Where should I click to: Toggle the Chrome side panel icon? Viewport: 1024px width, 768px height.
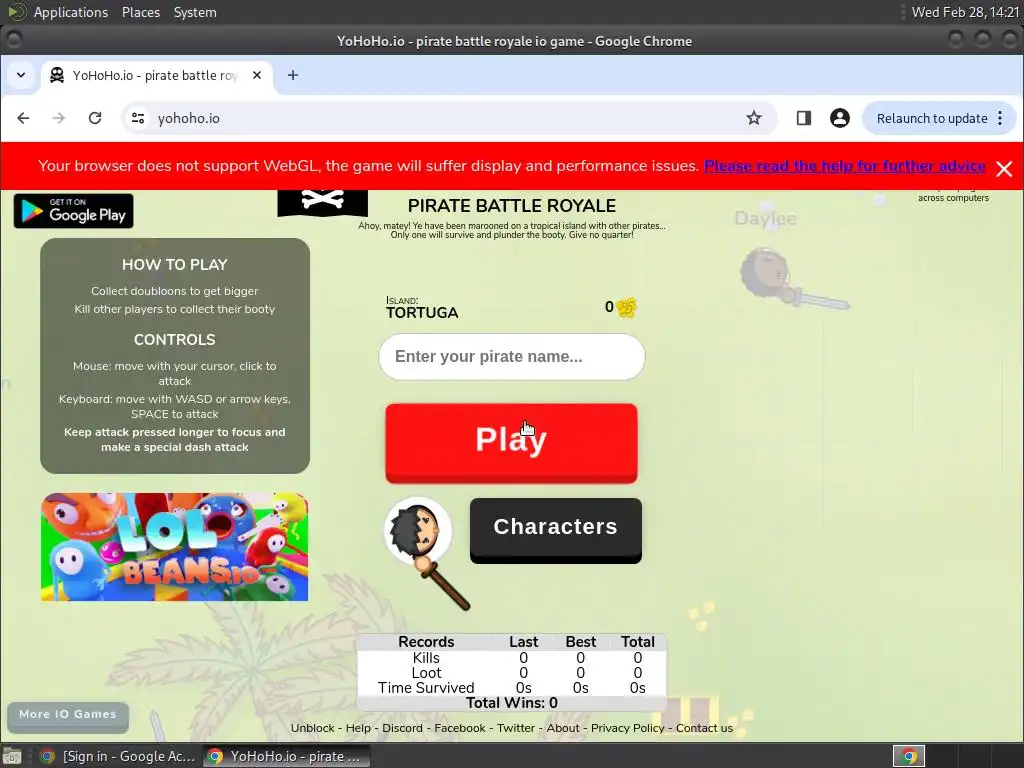click(804, 118)
